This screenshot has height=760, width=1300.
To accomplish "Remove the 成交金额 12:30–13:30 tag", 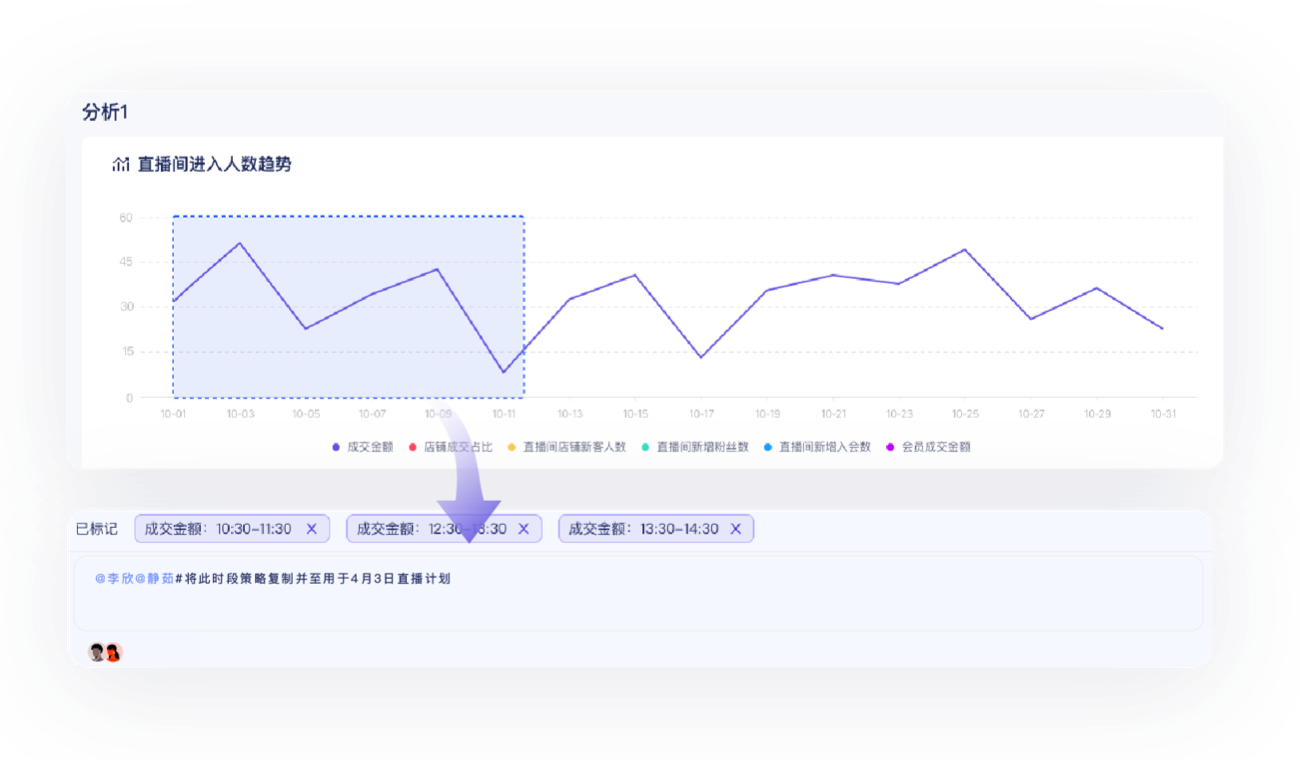I will [x=523, y=529].
